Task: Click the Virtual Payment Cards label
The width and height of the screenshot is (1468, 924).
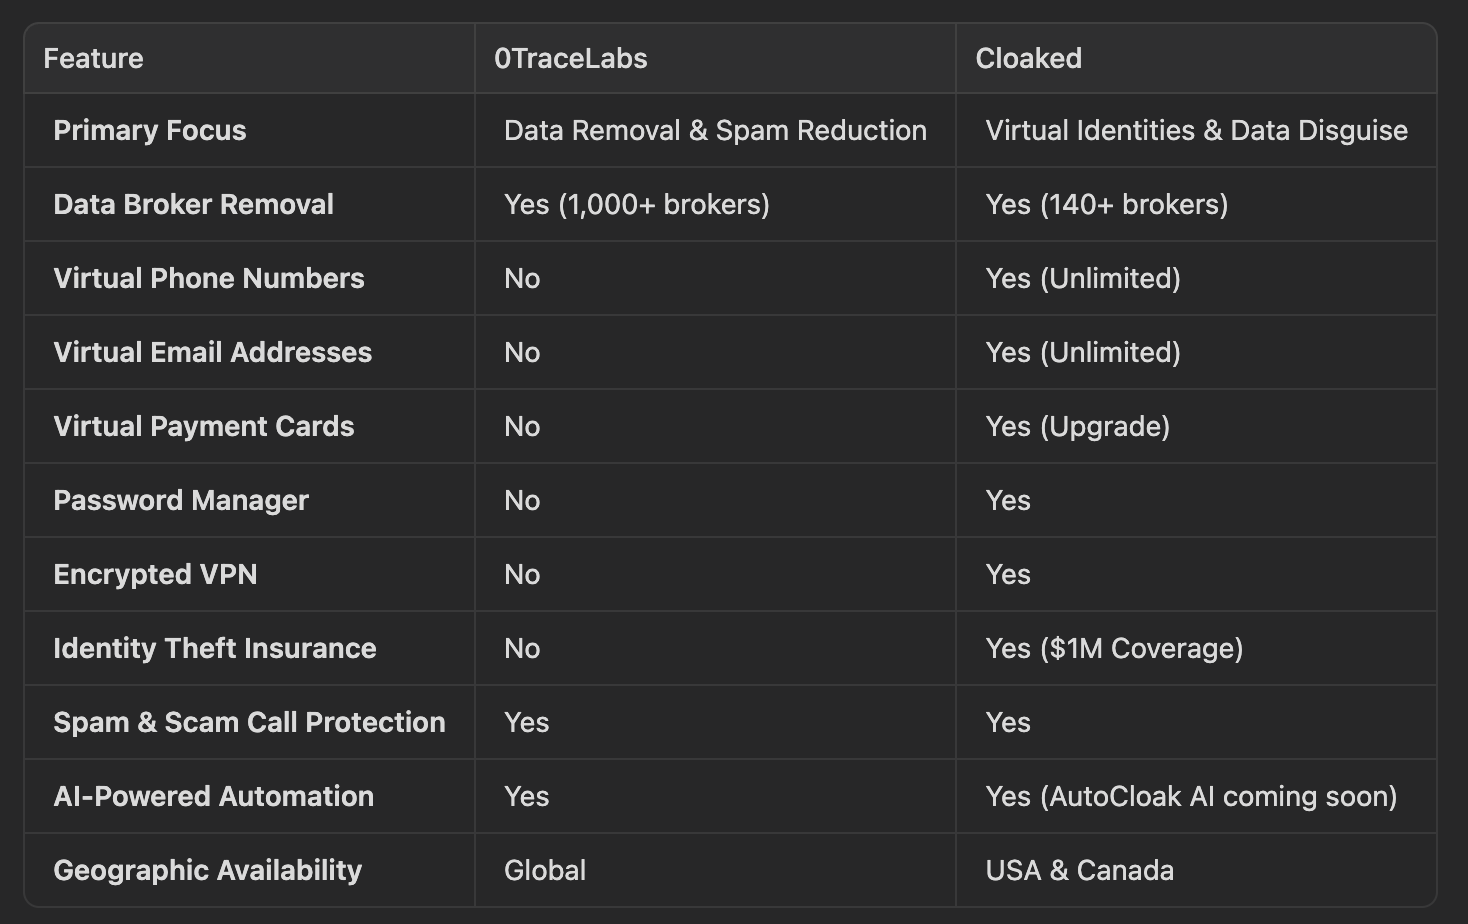Action: (x=203, y=426)
